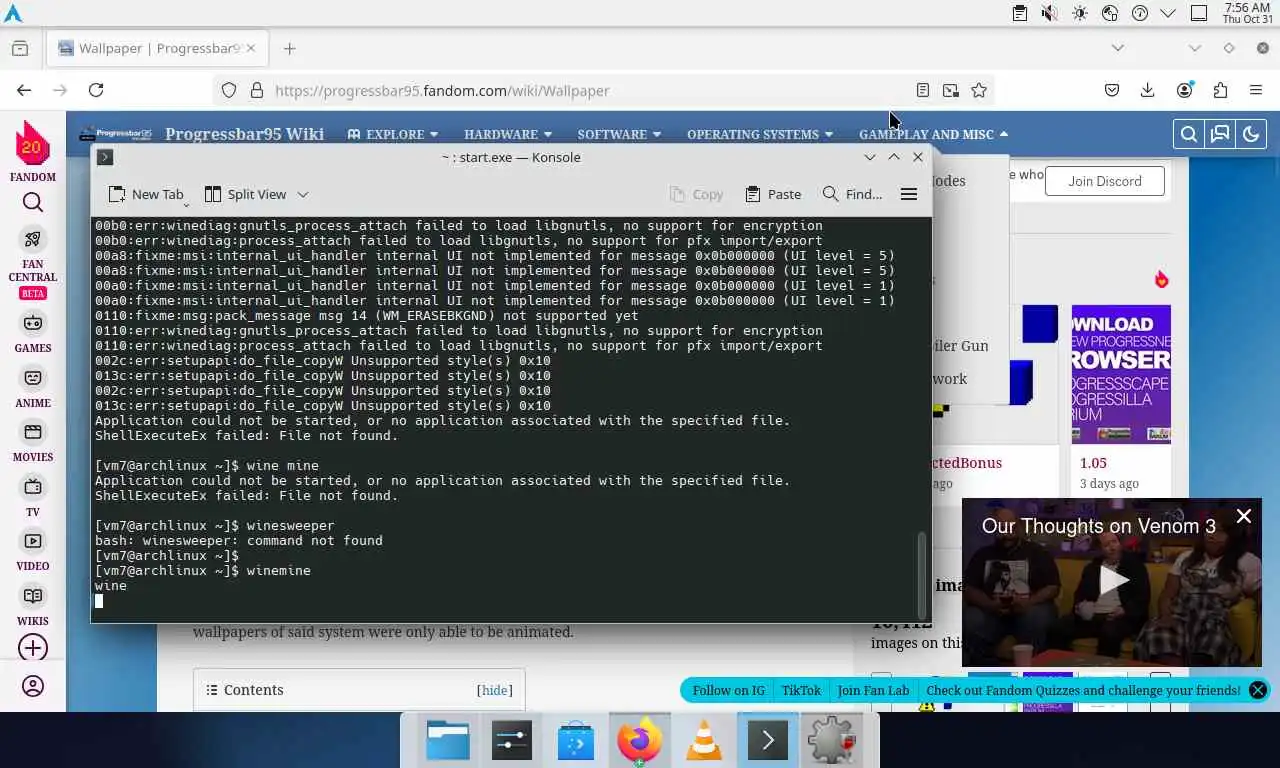The image size is (1280, 768).
Task: Select the Wallpaper | Progressbar95 tab
Action: pos(157,48)
